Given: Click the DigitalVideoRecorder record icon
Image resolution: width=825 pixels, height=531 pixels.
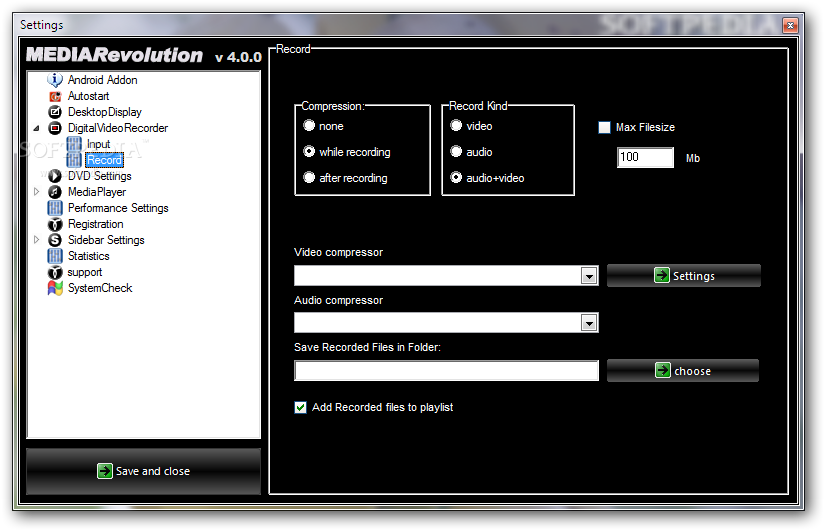Looking at the screenshot, I should (x=55, y=128).
